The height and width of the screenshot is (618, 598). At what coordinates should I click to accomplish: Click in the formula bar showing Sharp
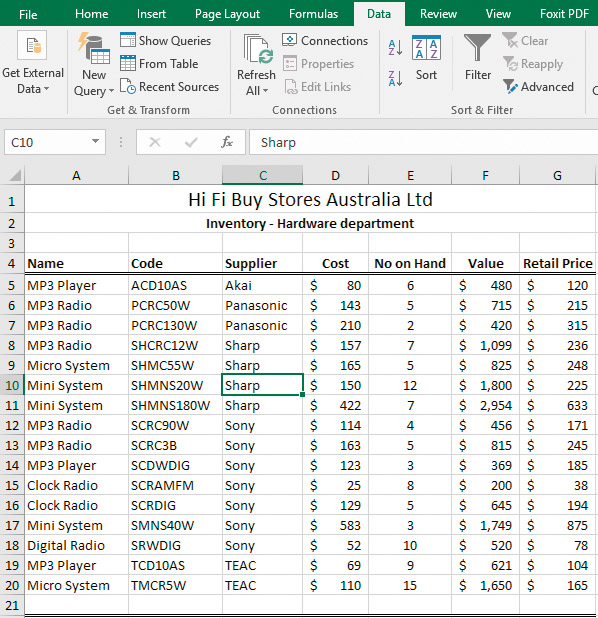coord(424,142)
